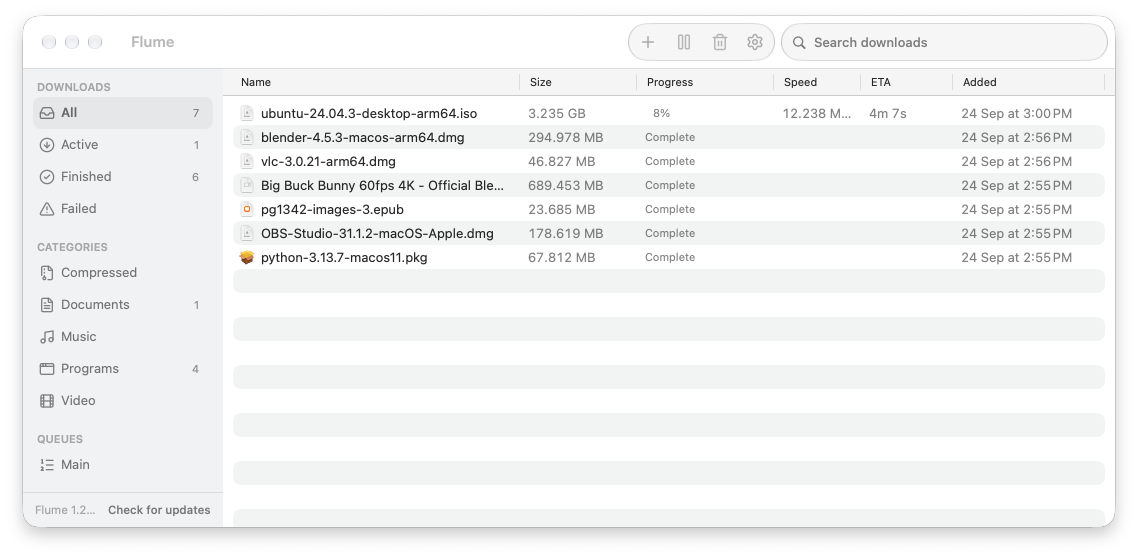Click the magnifier icon in search field
Viewport: 1138px width, 557px height.
(x=799, y=43)
